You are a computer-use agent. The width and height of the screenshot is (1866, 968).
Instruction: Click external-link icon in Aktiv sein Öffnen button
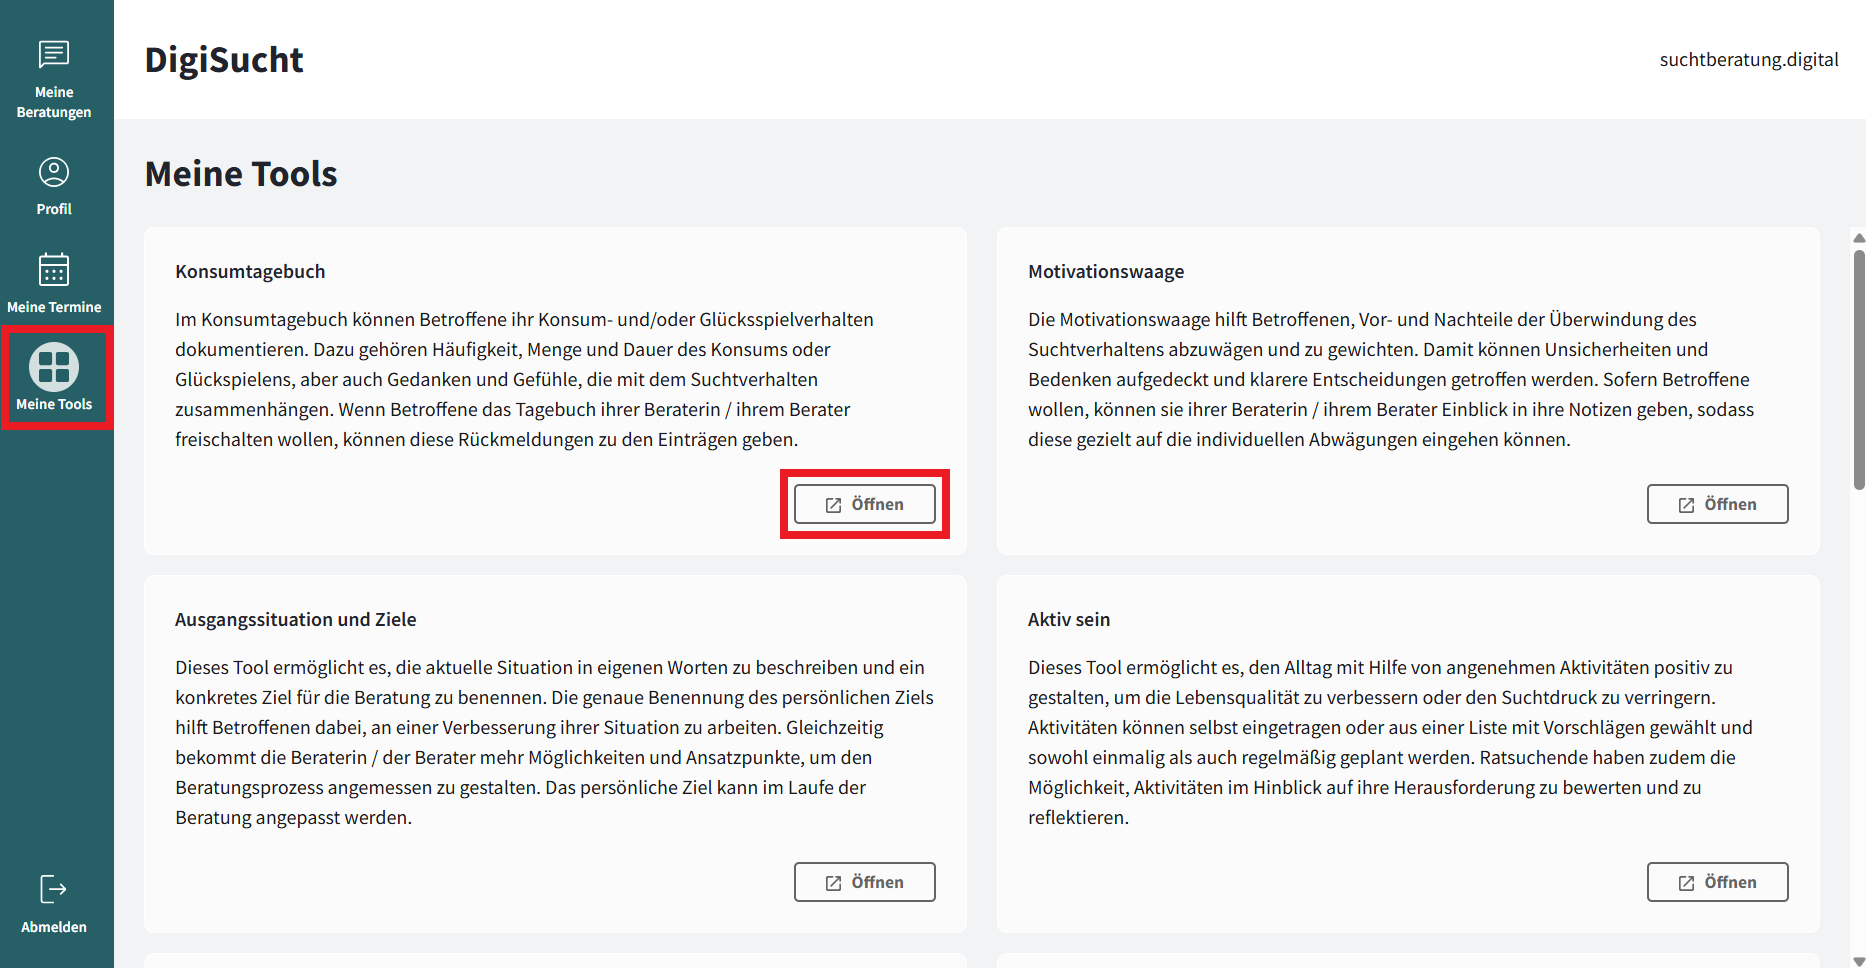pos(1686,883)
